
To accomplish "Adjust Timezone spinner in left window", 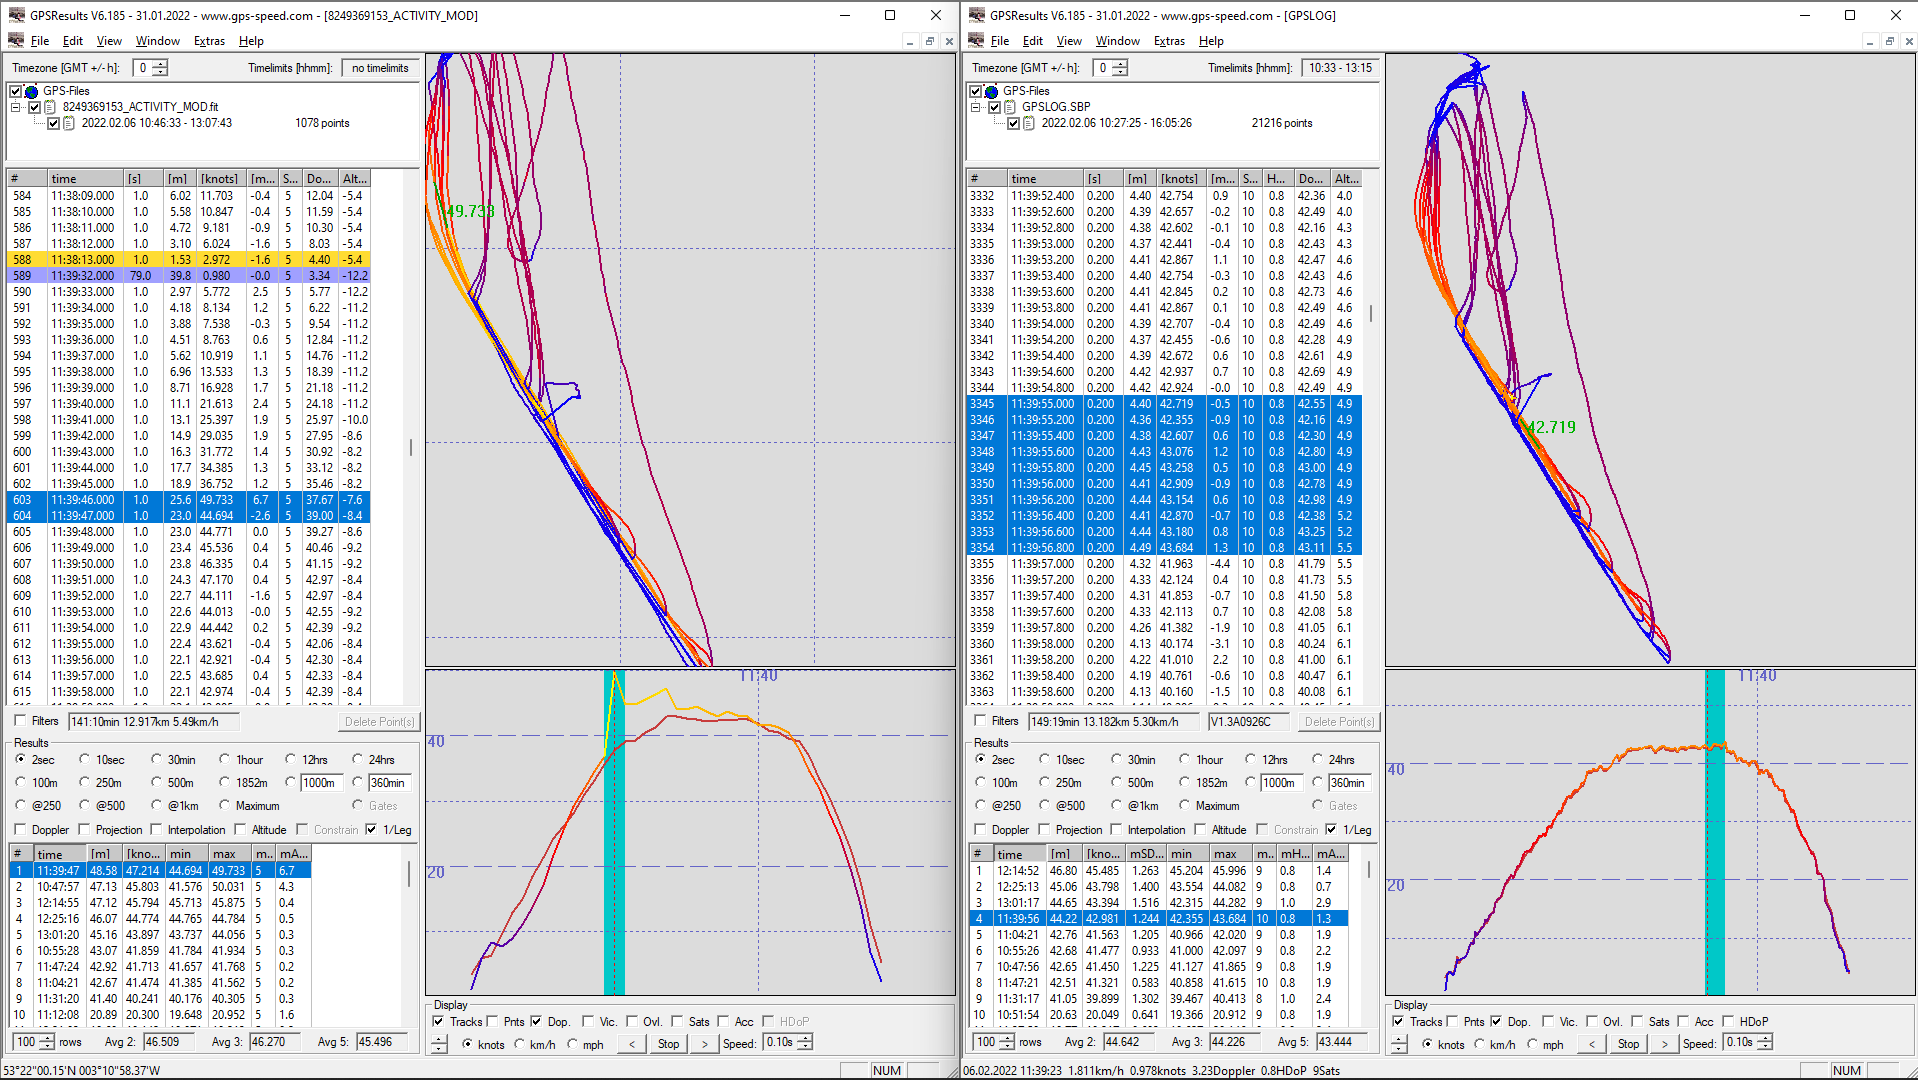I will 160,68.
